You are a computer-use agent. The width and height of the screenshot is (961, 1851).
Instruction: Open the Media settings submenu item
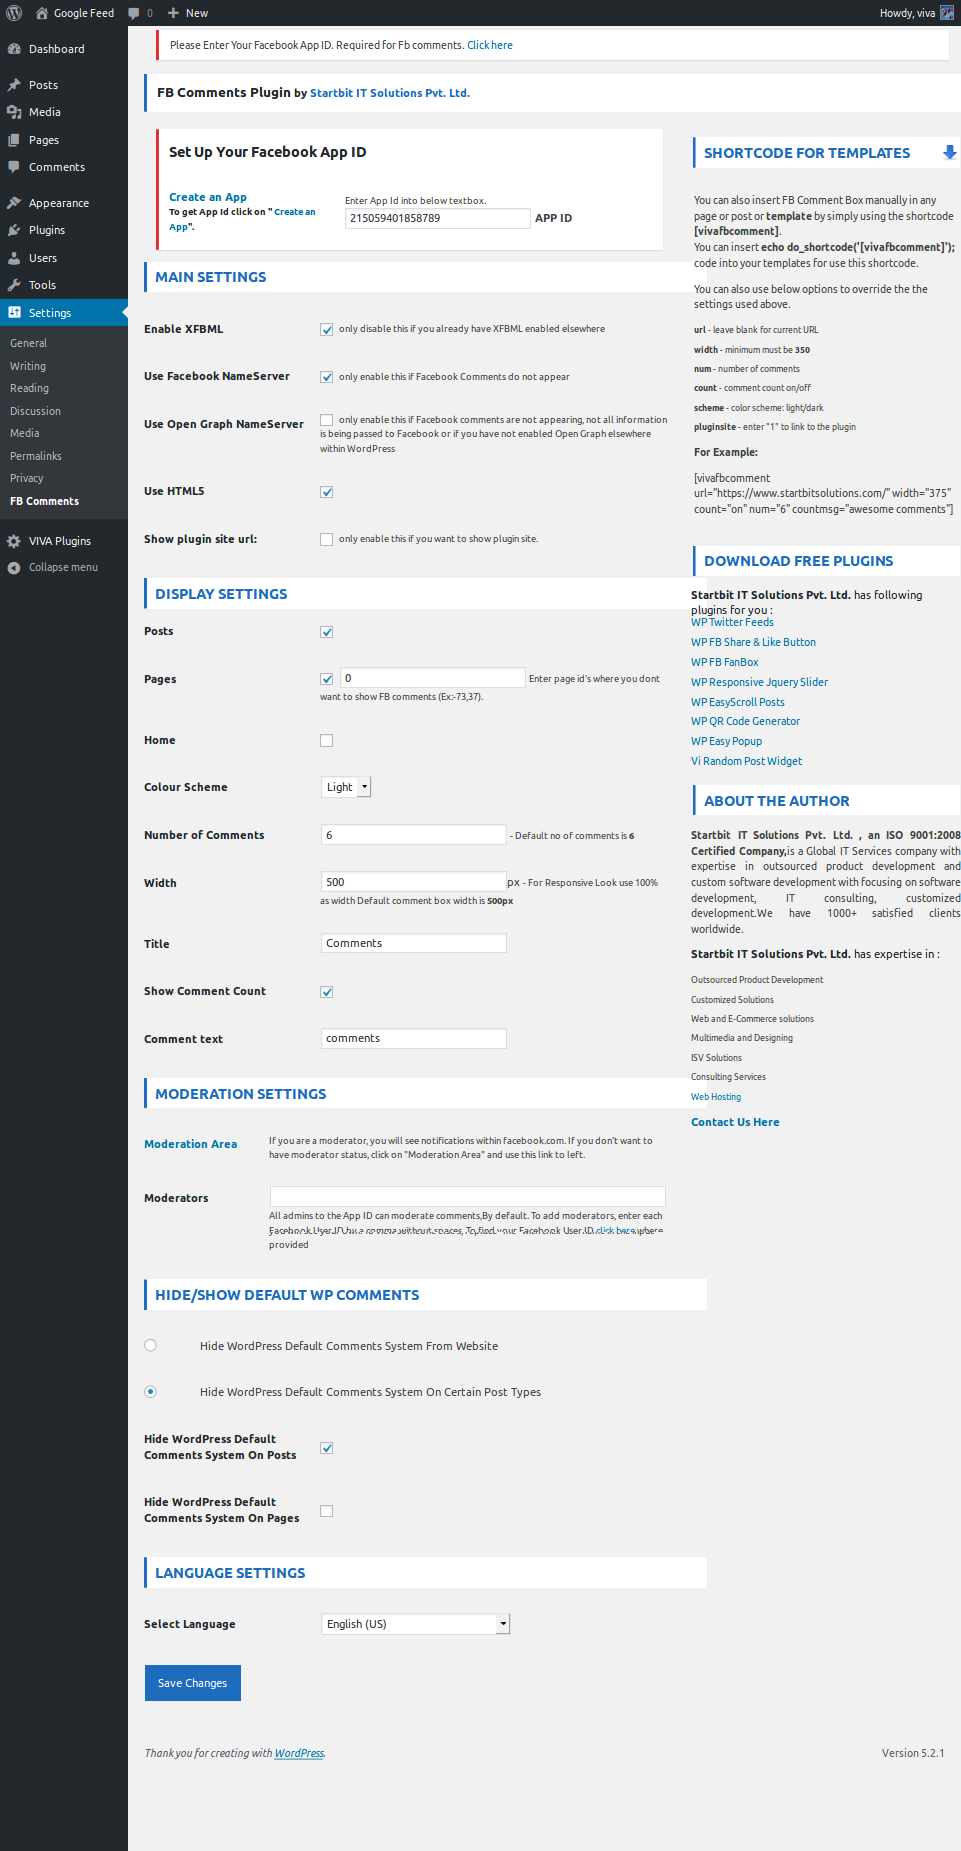click(x=25, y=433)
